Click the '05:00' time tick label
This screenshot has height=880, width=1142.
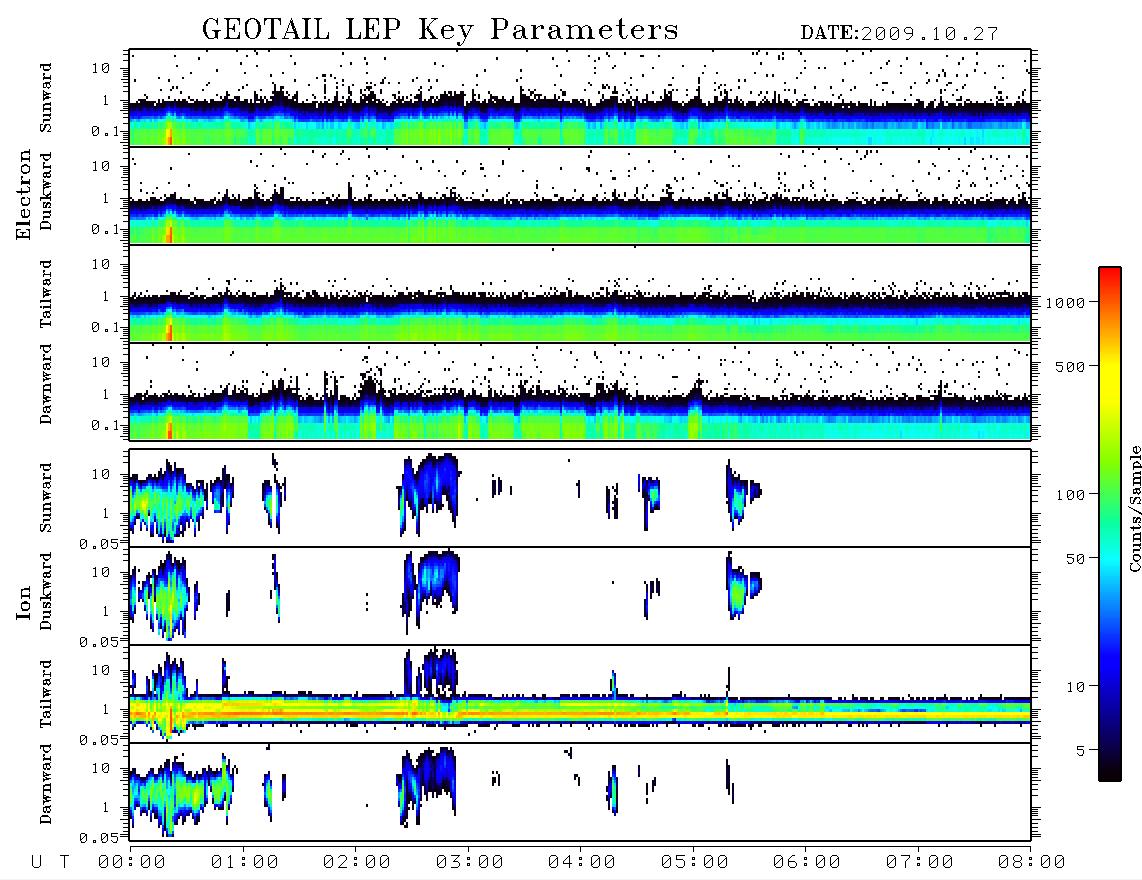coord(695,863)
